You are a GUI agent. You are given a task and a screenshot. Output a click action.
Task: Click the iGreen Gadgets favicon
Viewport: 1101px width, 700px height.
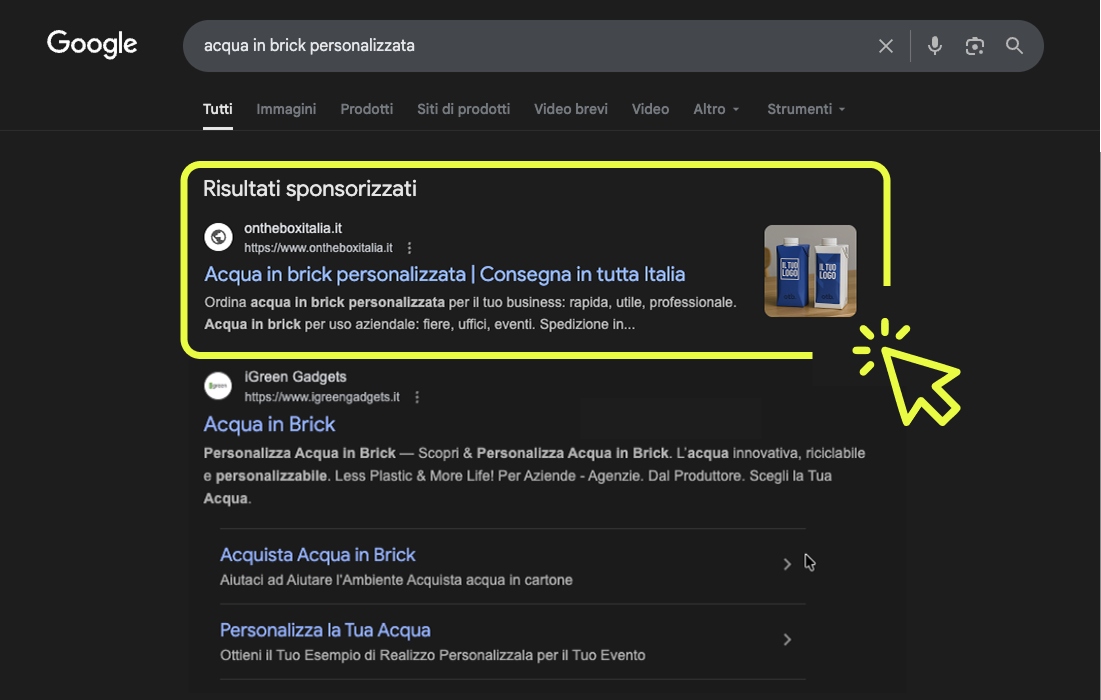pos(218,386)
